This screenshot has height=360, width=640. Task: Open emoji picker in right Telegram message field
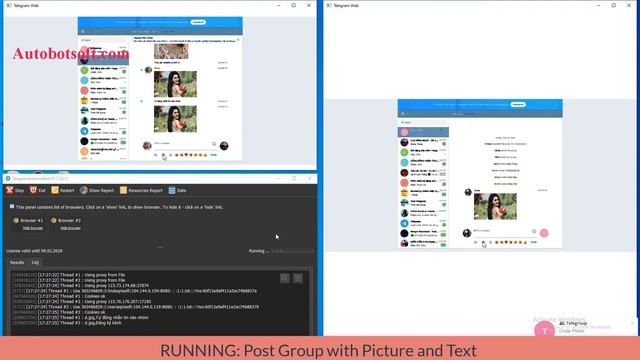pos(534,231)
